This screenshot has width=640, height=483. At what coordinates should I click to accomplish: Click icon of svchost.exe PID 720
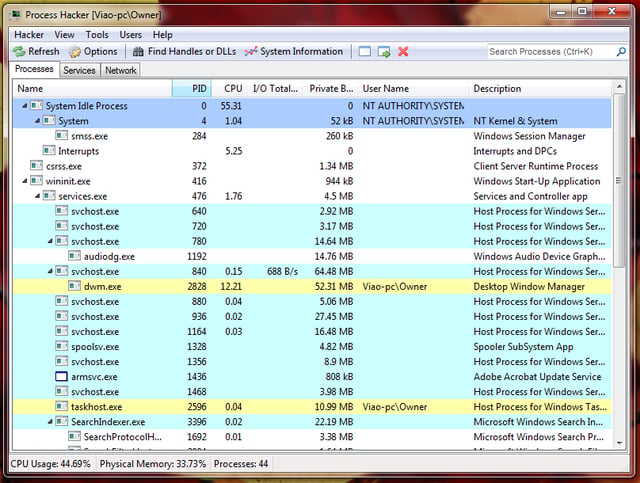point(62,226)
